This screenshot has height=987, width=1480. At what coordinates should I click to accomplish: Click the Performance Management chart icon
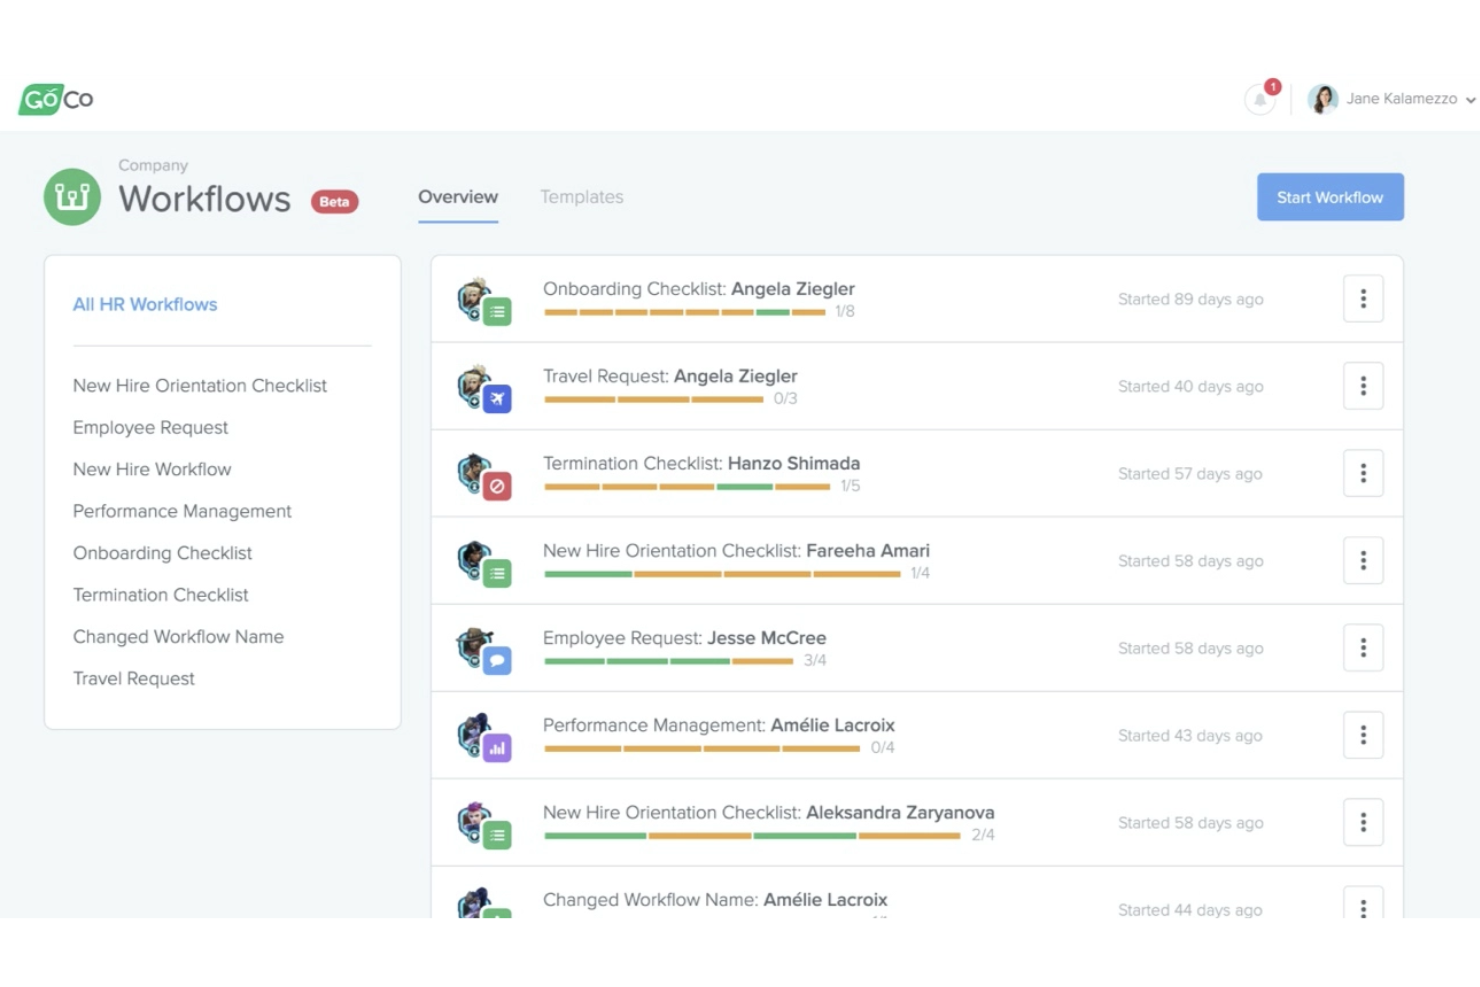pos(497,748)
